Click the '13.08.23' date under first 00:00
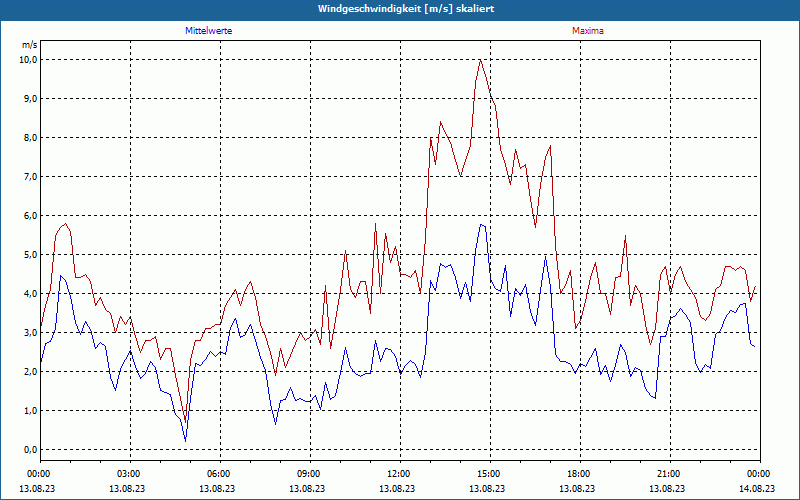The height and width of the screenshot is (500, 800). (x=37, y=488)
